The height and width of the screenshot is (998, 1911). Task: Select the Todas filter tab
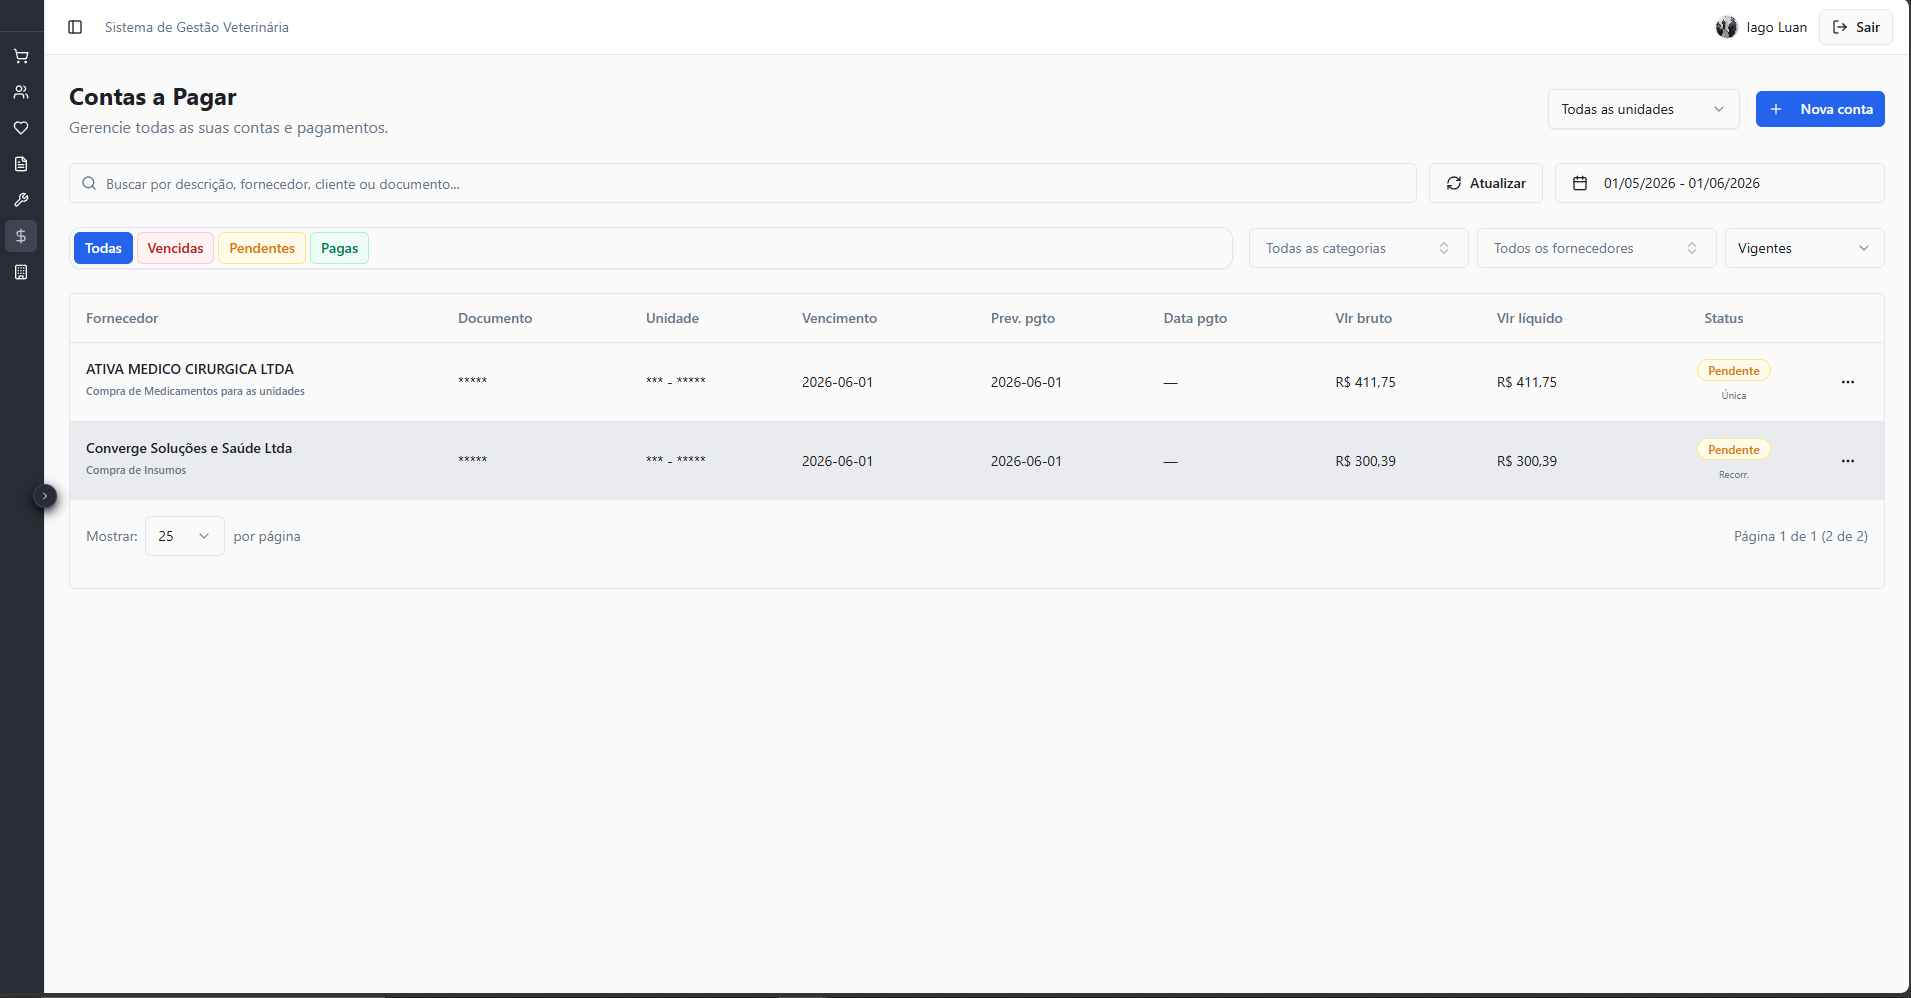pos(103,248)
